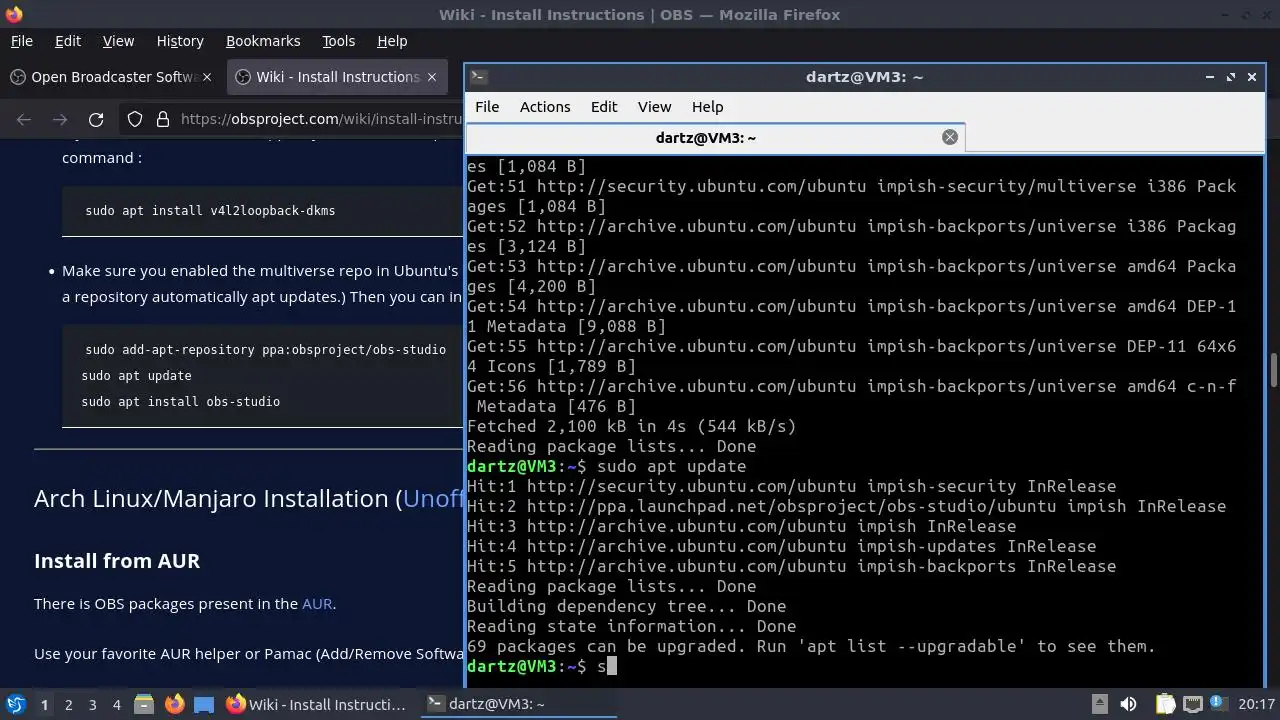Viewport: 1280px width, 720px height.
Task: Click the terminal icon in terminal title bar
Action: tap(478, 76)
